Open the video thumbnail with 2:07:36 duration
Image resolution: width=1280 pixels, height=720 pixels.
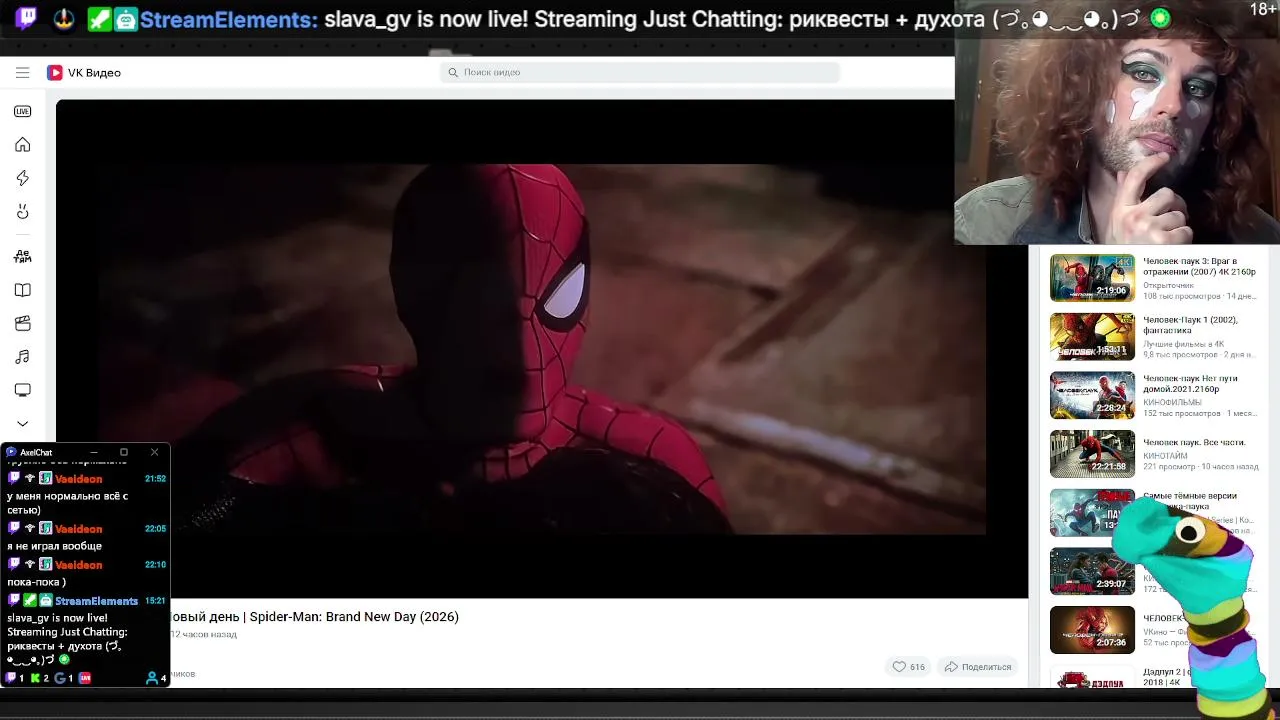point(1092,630)
